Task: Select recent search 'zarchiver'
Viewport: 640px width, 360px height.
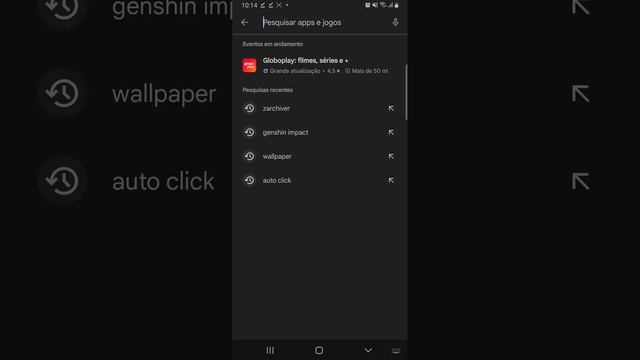Action: click(320, 108)
